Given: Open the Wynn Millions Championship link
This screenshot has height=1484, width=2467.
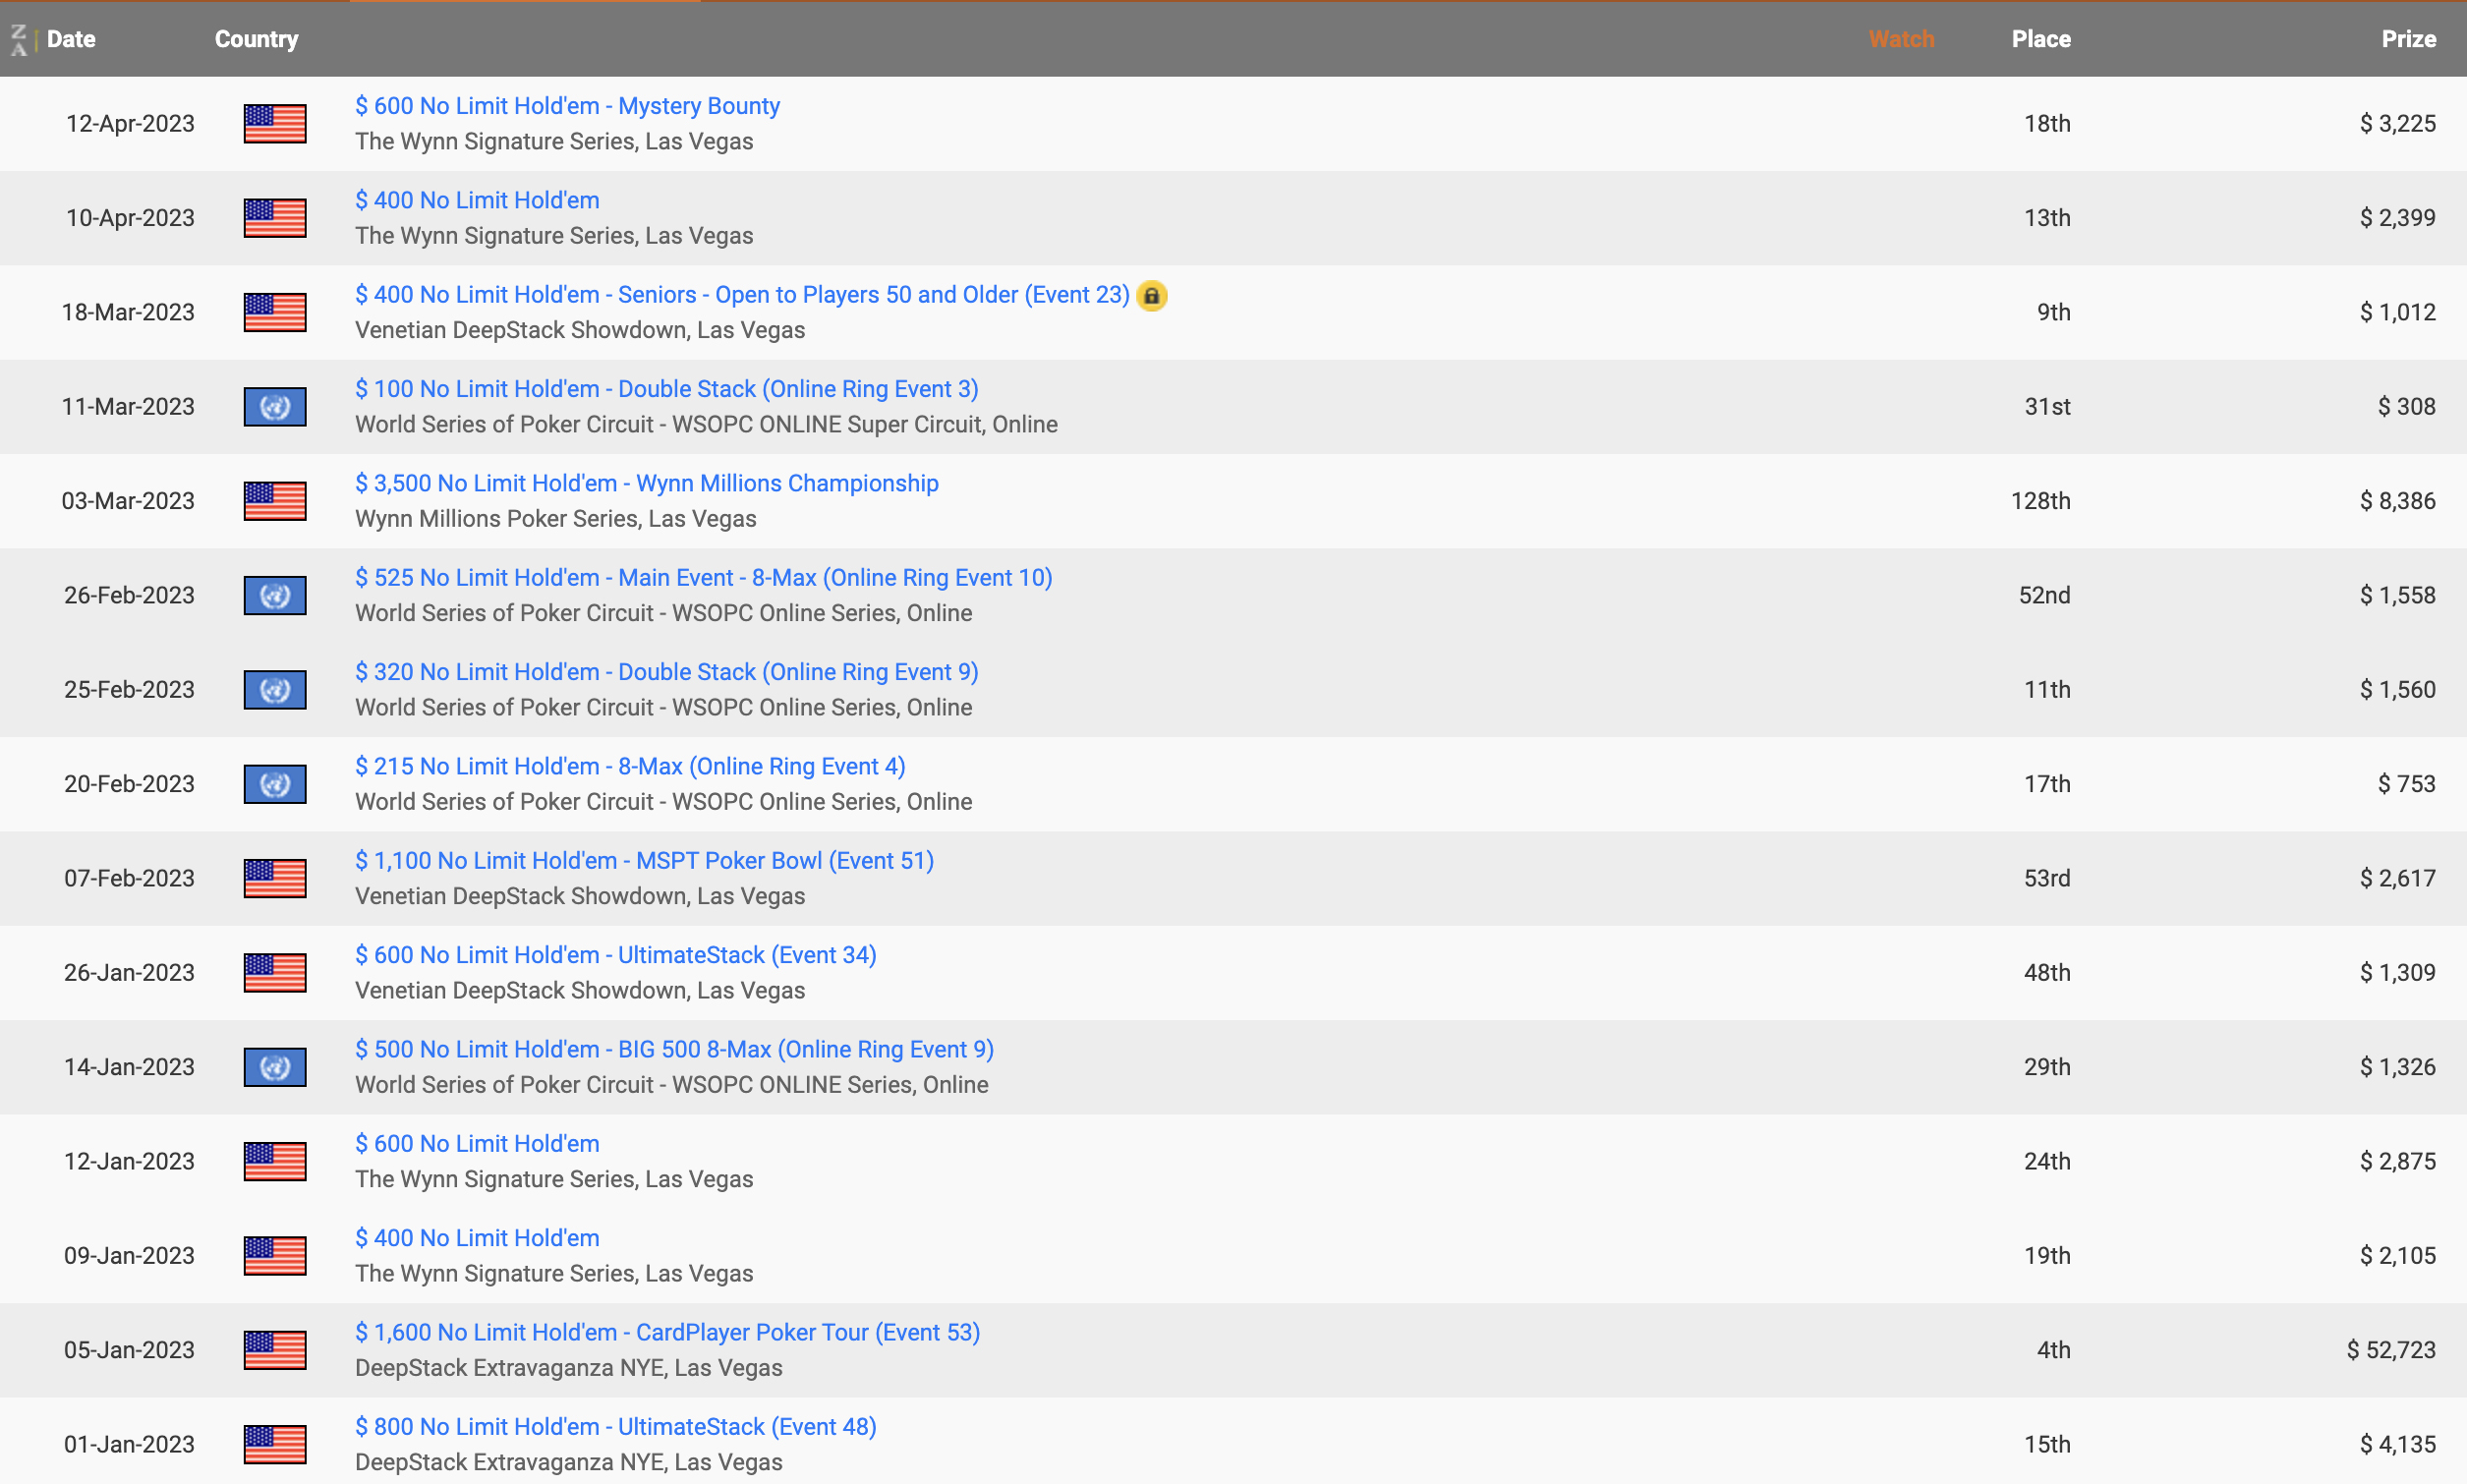Looking at the screenshot, I should [647, 483].
